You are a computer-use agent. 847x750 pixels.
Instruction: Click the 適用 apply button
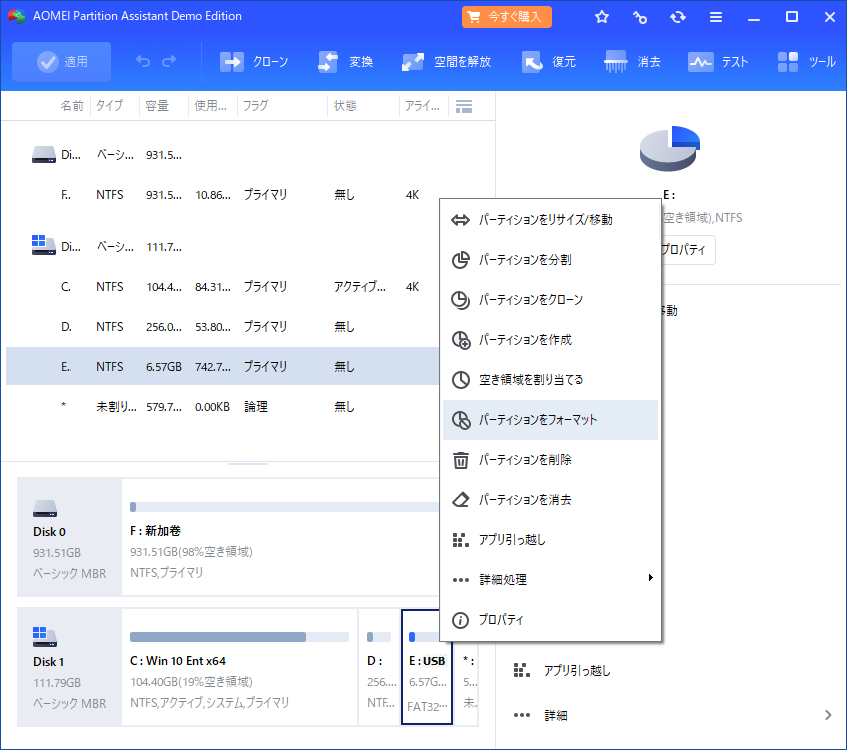tap(61, 61)
